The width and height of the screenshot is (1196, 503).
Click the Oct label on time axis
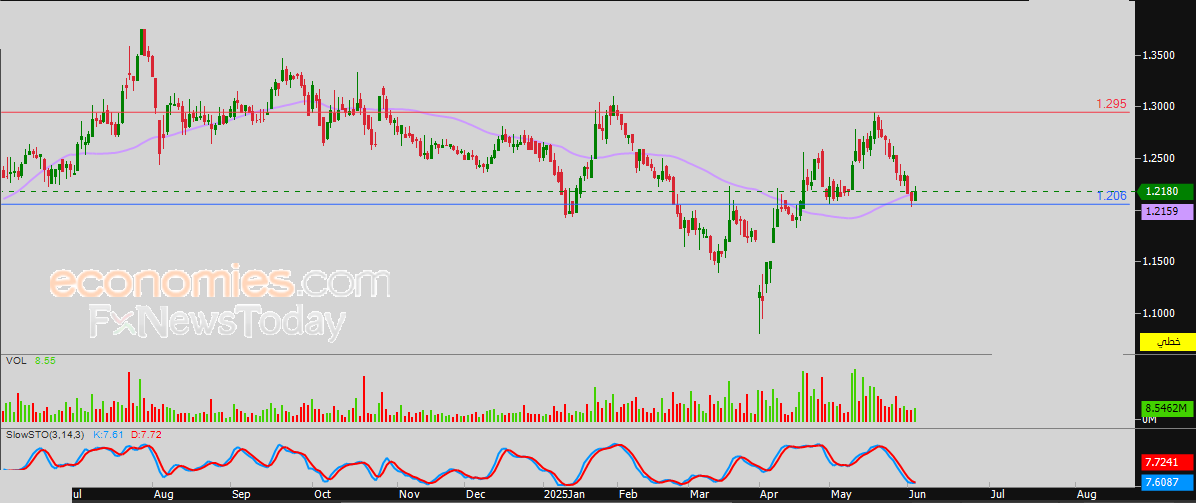point(323,495)
